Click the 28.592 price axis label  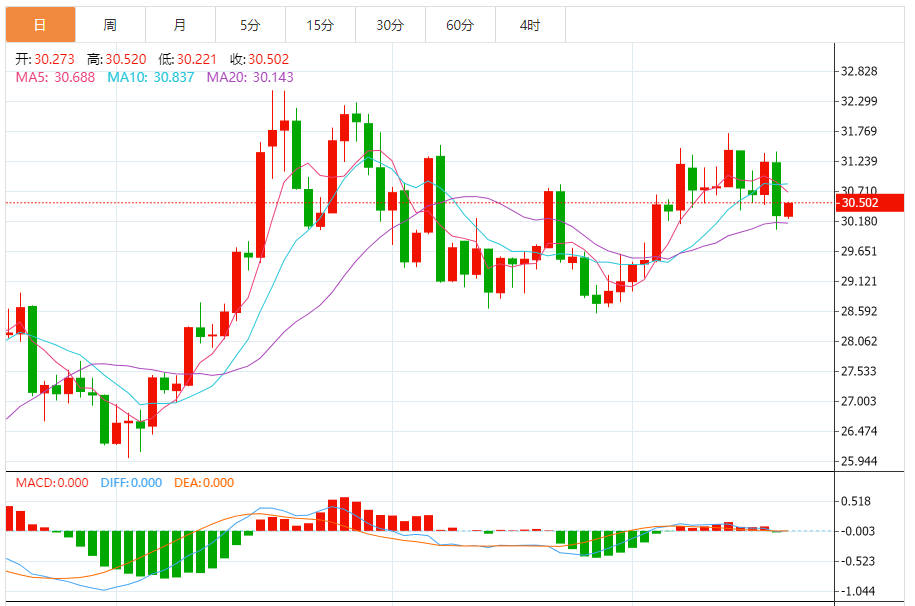858,311
